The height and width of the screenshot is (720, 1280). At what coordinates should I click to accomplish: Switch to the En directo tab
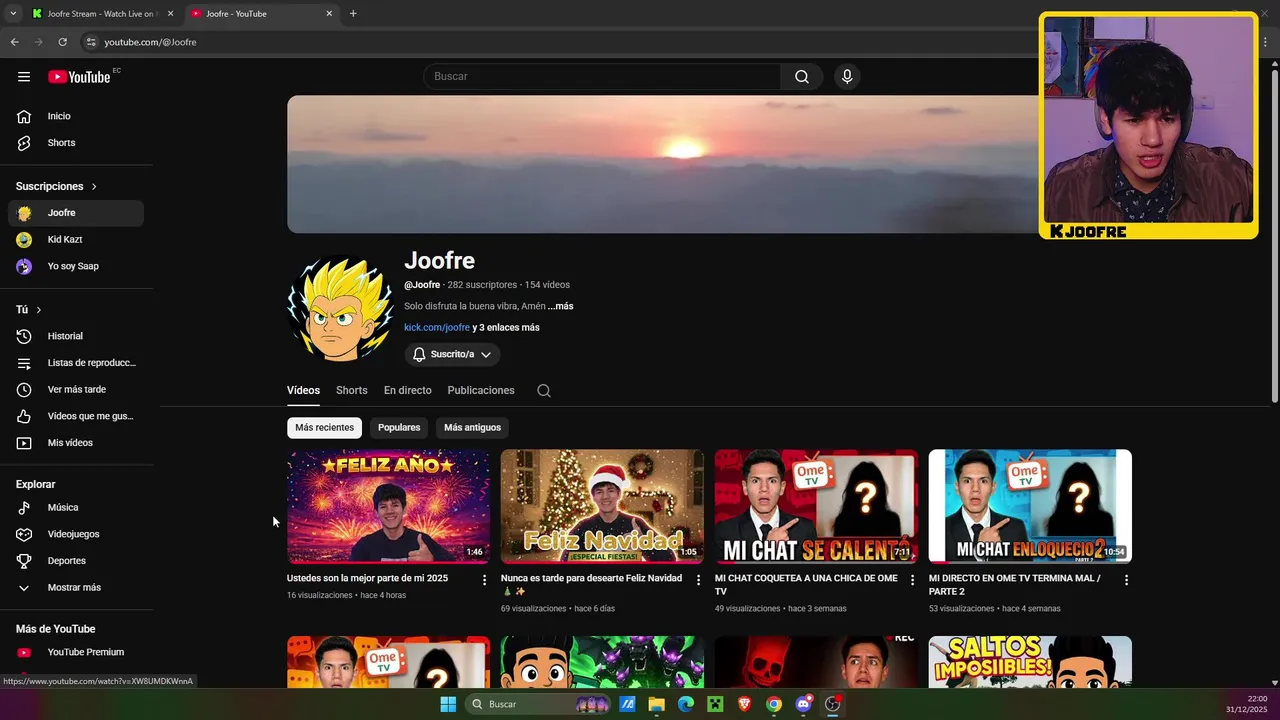click(408, 391)
